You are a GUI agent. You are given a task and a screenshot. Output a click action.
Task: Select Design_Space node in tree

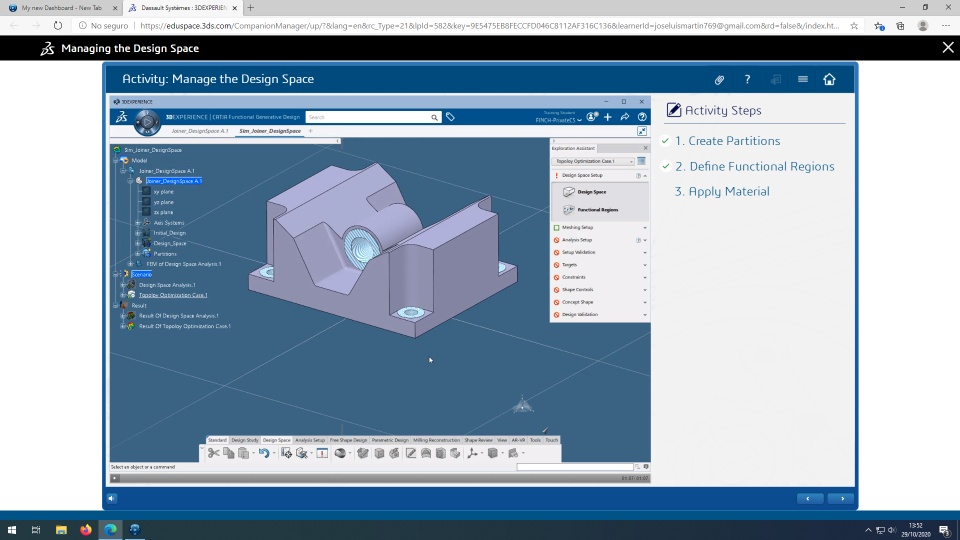click(x=170, y=244)
